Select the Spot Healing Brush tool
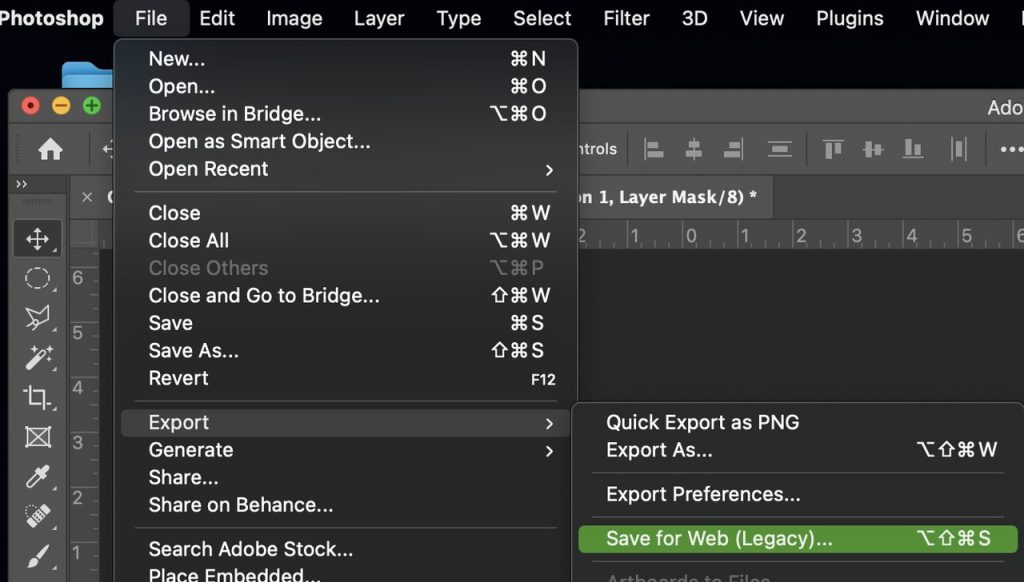This screenshot has height=582, width=1024. coord(38,515)
